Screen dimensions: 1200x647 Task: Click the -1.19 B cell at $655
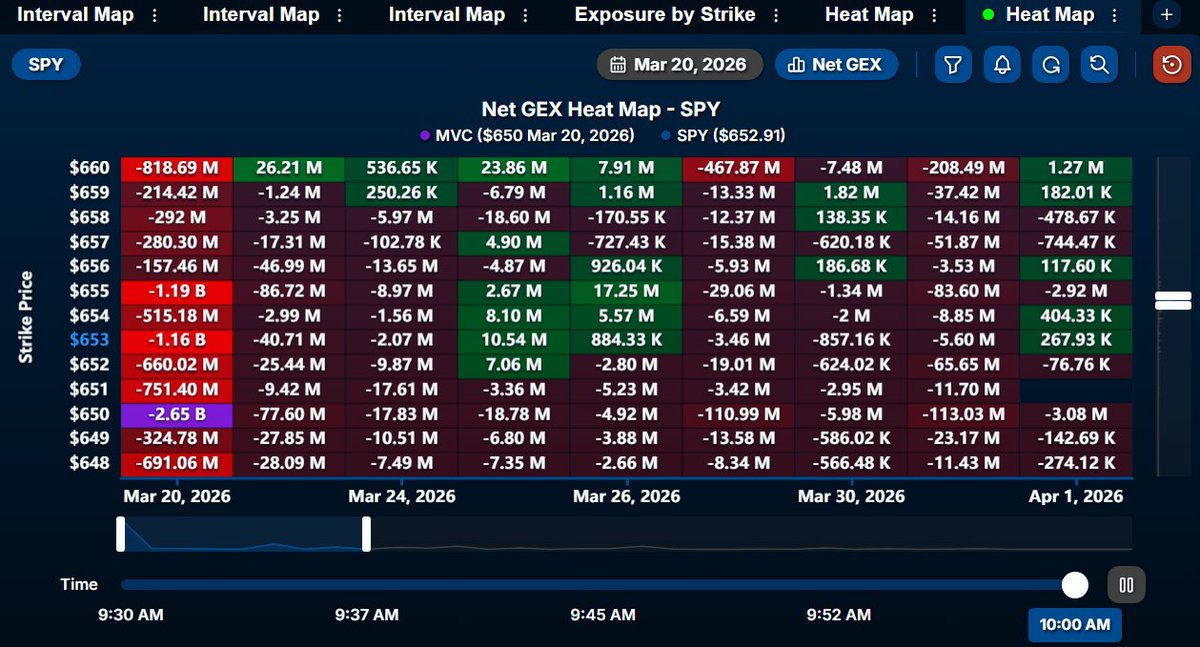(176, 291)
